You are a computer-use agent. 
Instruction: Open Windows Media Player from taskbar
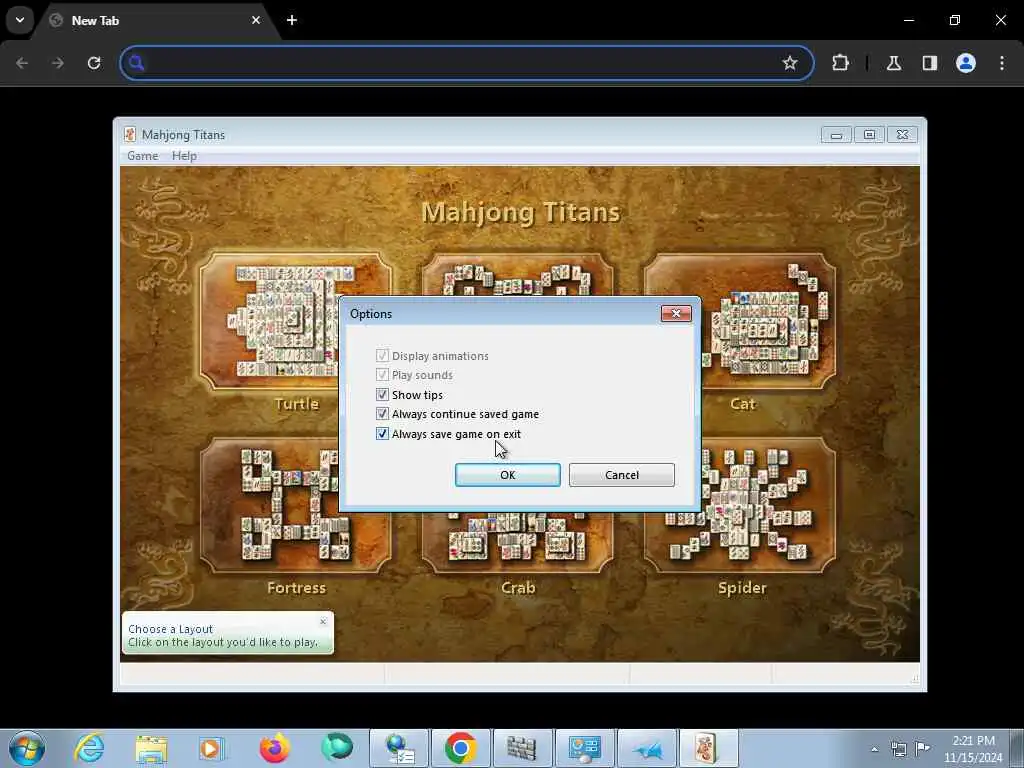[x=212, y=748]
